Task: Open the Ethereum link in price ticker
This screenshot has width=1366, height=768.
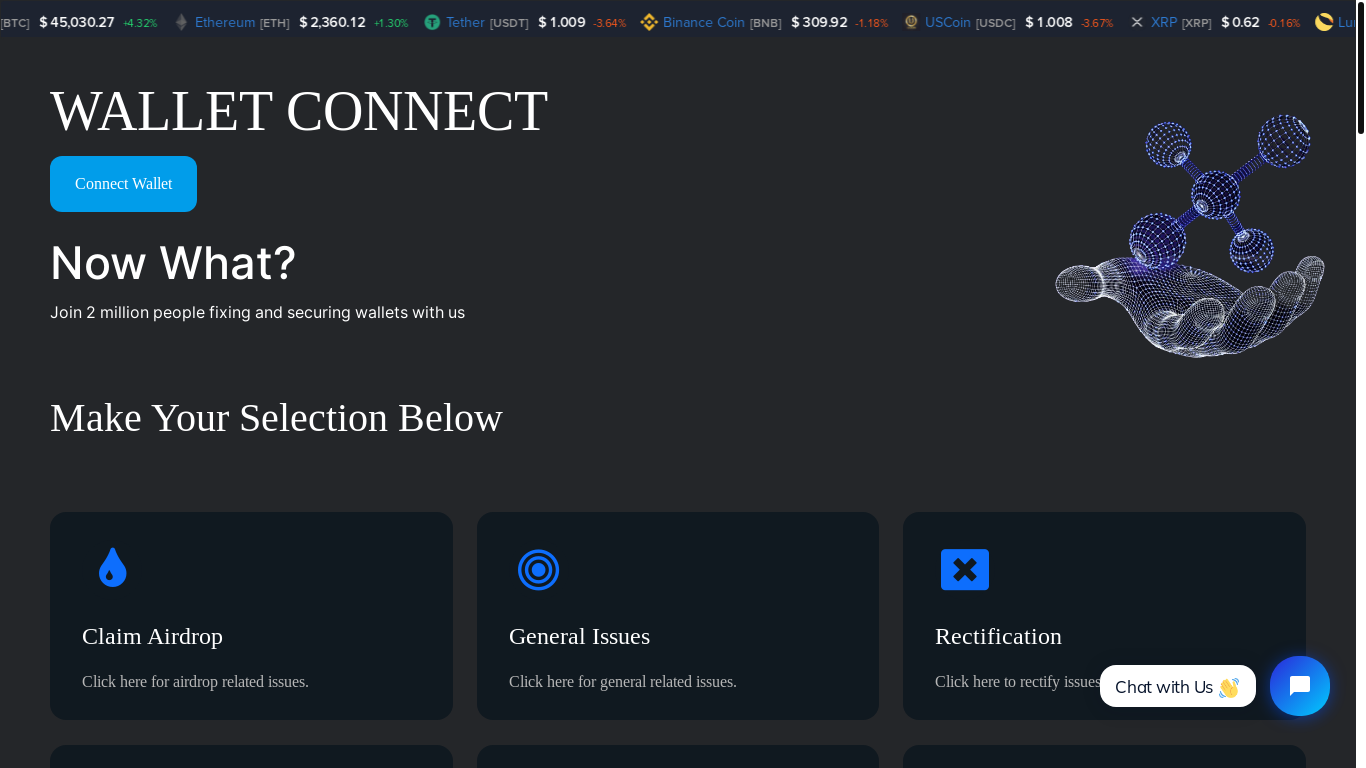Action: click(225, 22)
